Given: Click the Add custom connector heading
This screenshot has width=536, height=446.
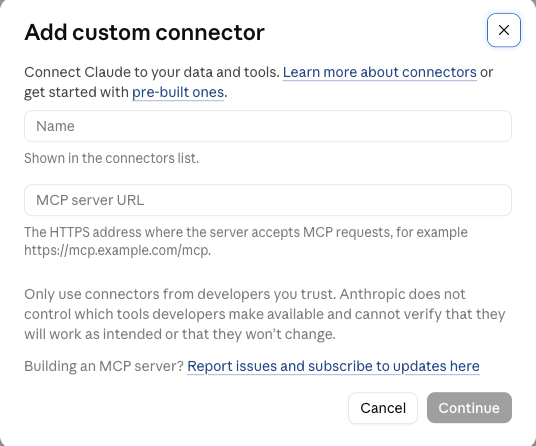Looking at the screenshot, I should pyautogui.click(x=144, y=32).
